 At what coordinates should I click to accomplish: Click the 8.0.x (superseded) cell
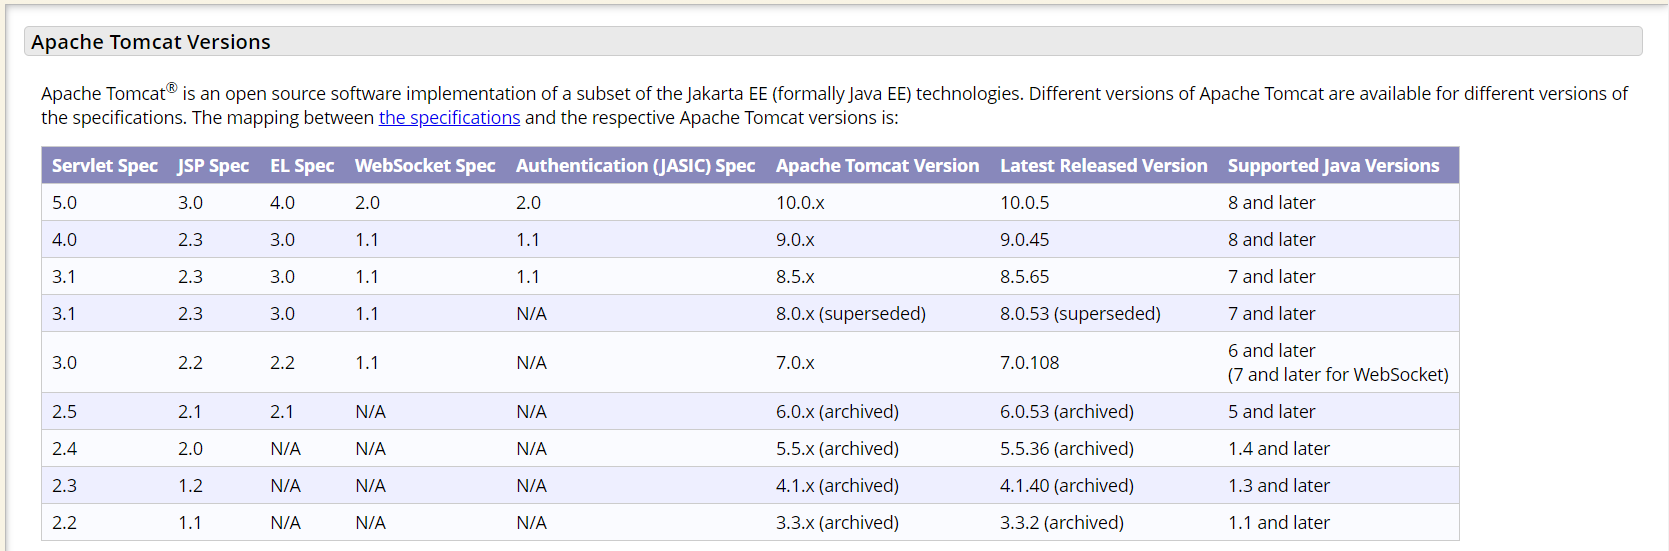(x=850, y=314)
